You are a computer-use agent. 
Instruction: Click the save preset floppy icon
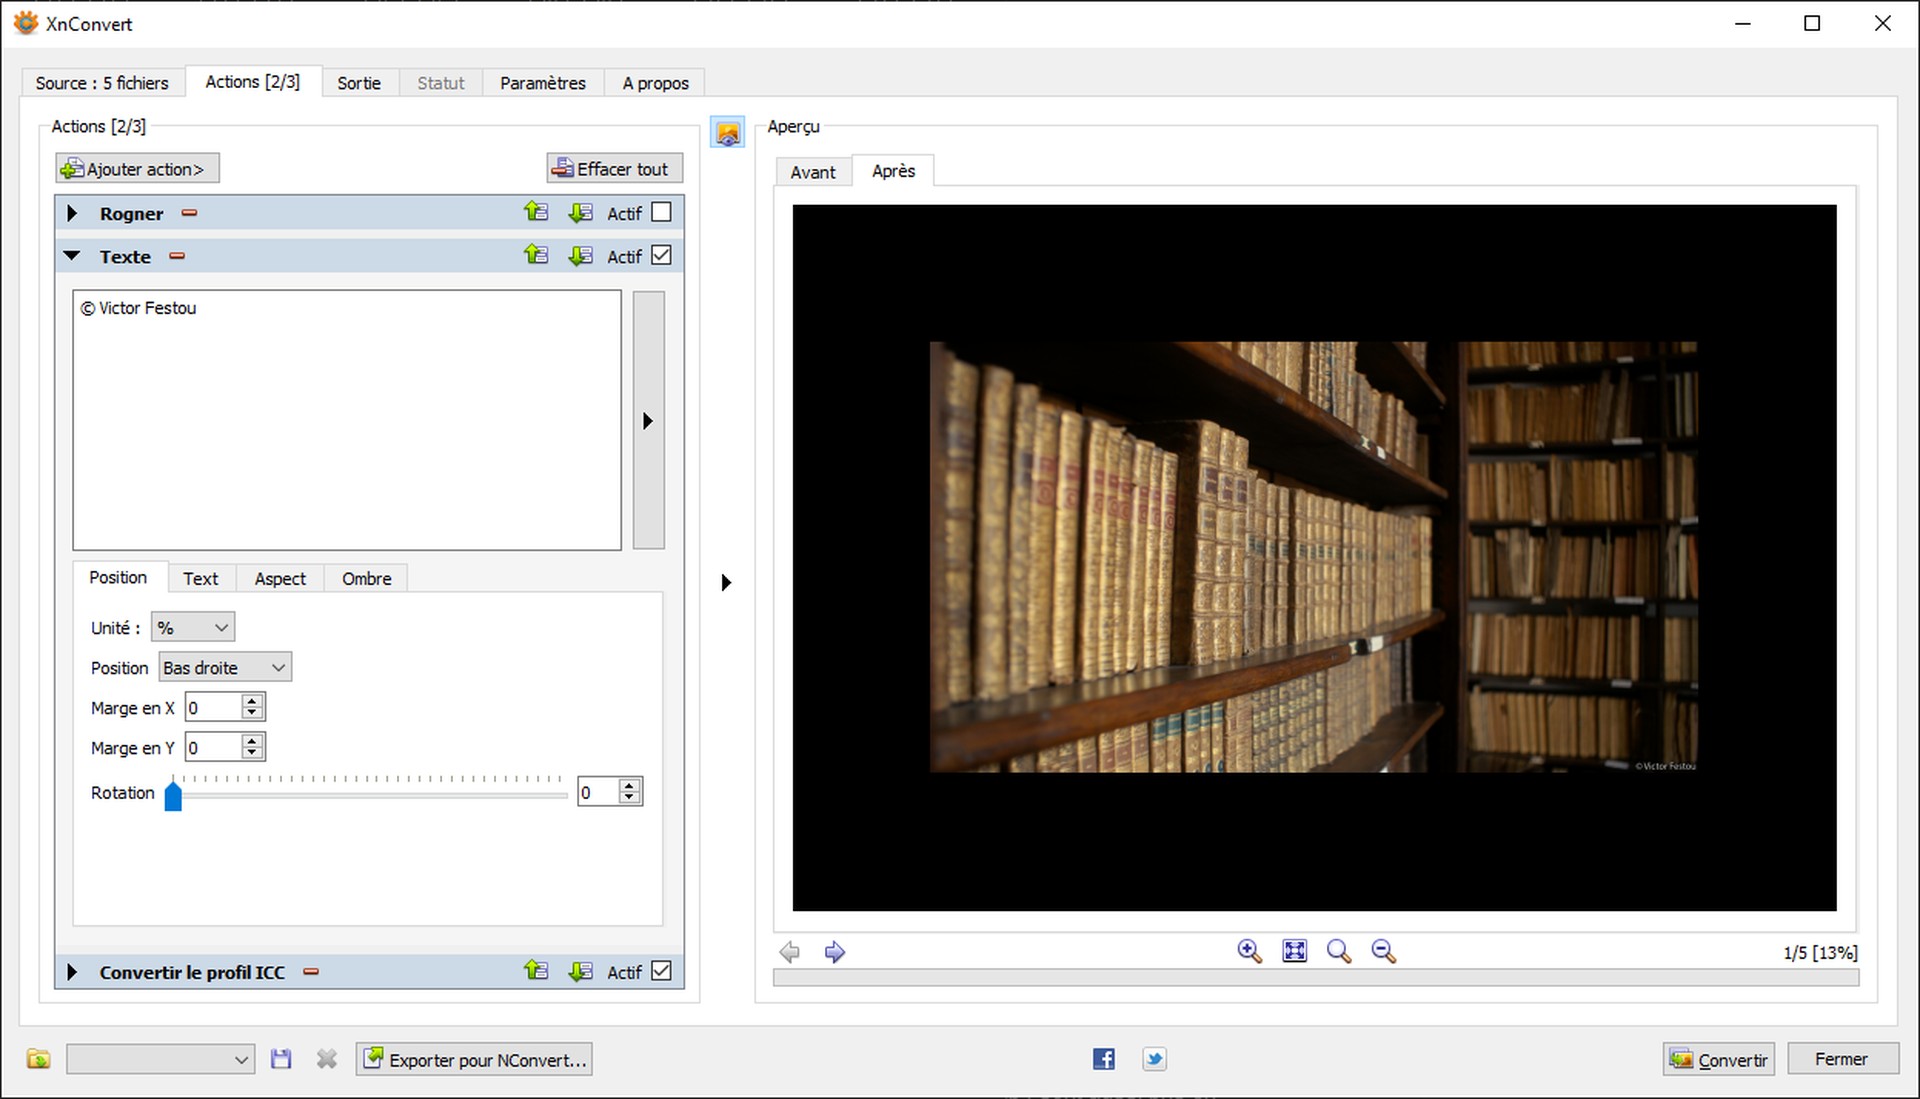tap(281, 1059)
